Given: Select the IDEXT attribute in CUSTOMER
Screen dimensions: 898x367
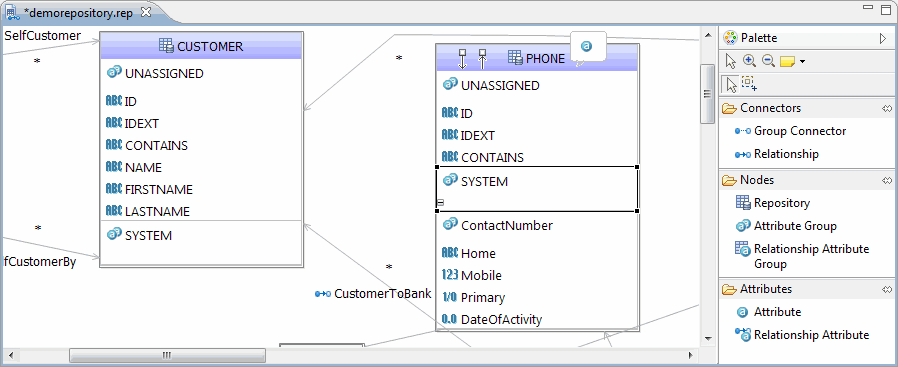Looking at the screenshot, I should click(x=132, y=123).
